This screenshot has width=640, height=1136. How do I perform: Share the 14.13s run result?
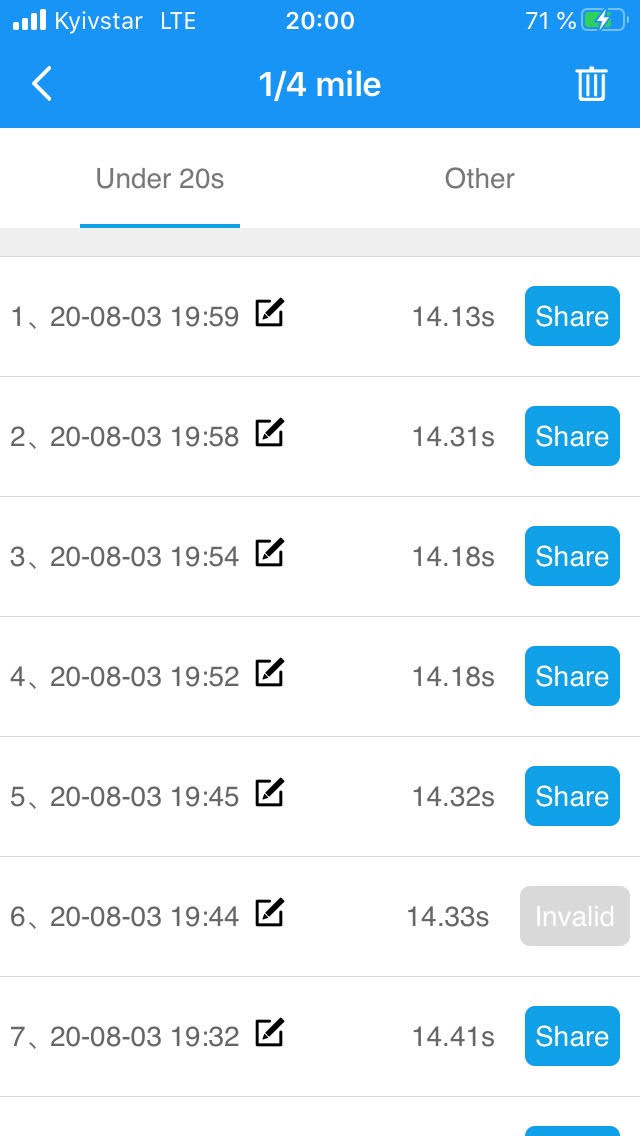coord(572,316)
